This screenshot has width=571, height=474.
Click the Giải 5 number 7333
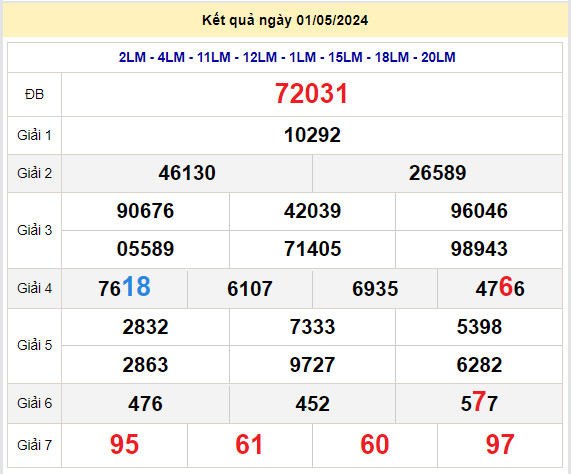pyautogui.click(x=312, y=327)
